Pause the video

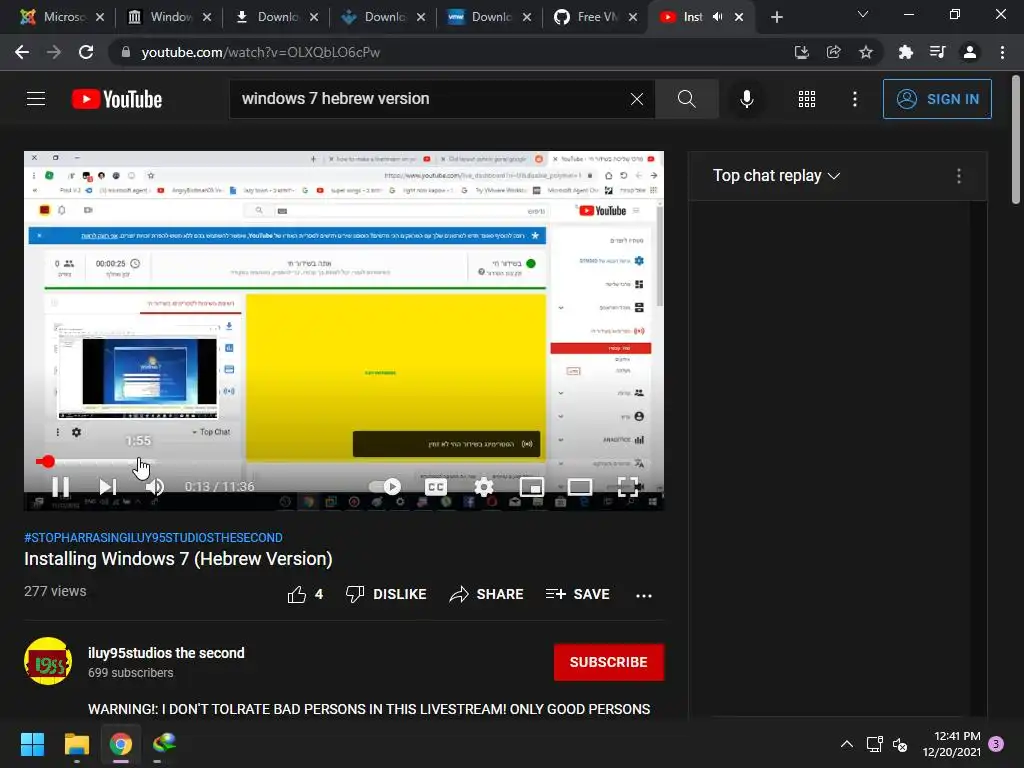click(x=61, y=487)
